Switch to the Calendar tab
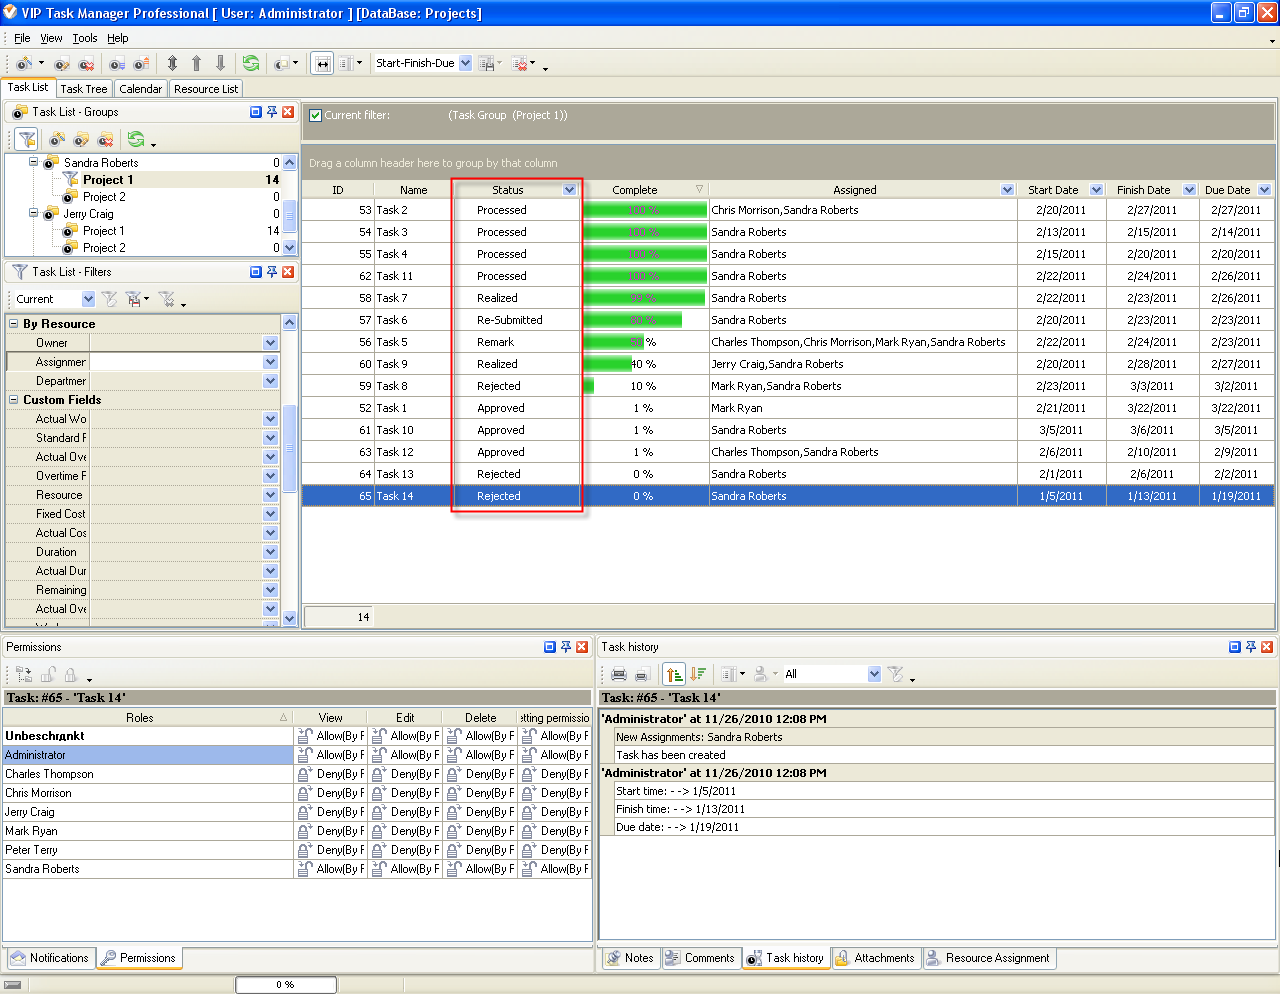The image size is (1280, 994). coord(140,89)
